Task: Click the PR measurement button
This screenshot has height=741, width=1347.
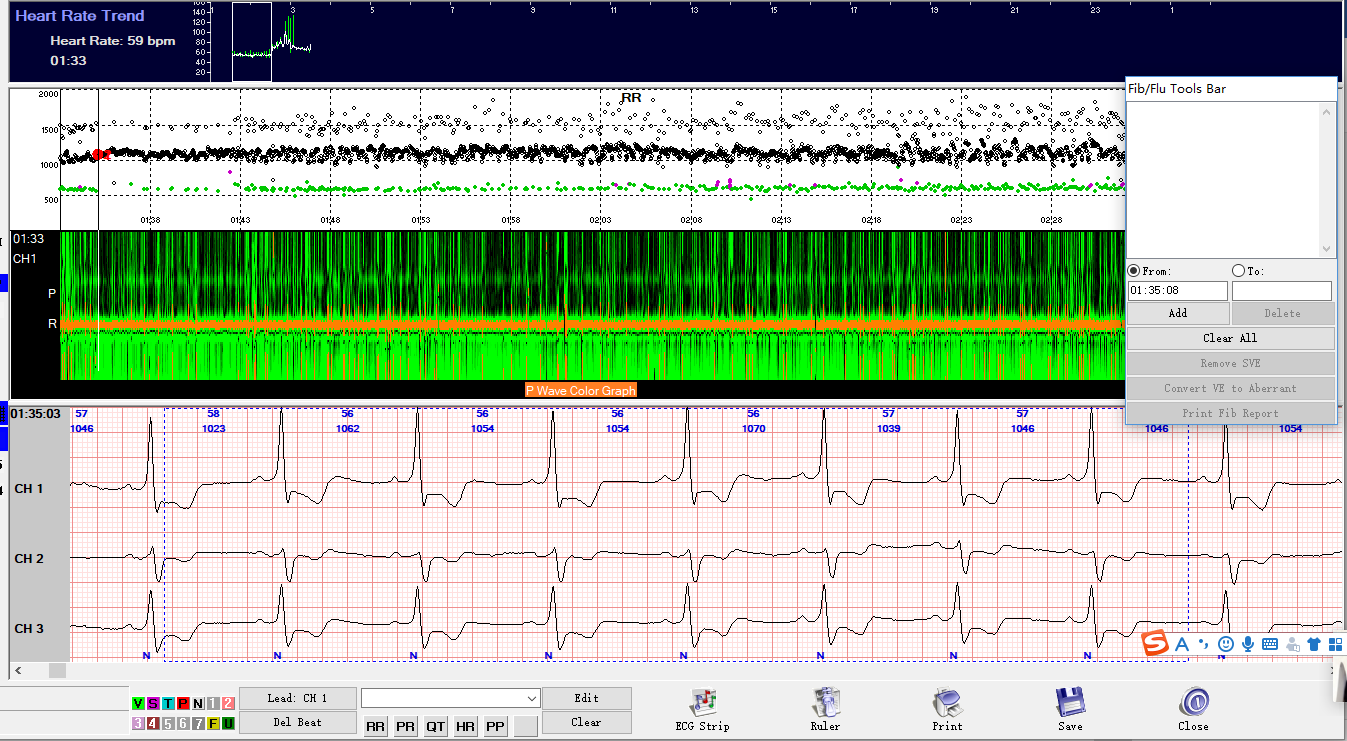Action: click(405, 727)
